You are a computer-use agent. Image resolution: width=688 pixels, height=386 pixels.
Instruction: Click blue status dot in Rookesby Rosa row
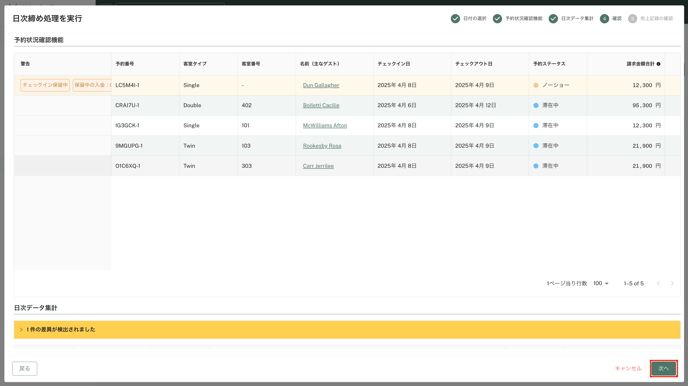pos(536,146)
